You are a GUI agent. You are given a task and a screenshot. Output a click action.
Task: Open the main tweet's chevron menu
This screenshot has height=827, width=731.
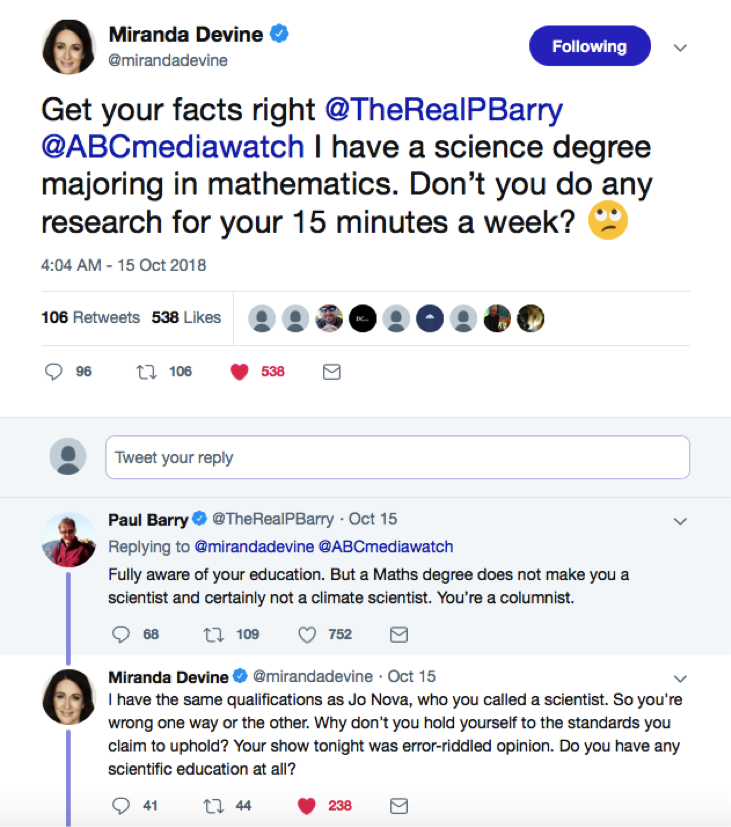(x=680, y=47)
